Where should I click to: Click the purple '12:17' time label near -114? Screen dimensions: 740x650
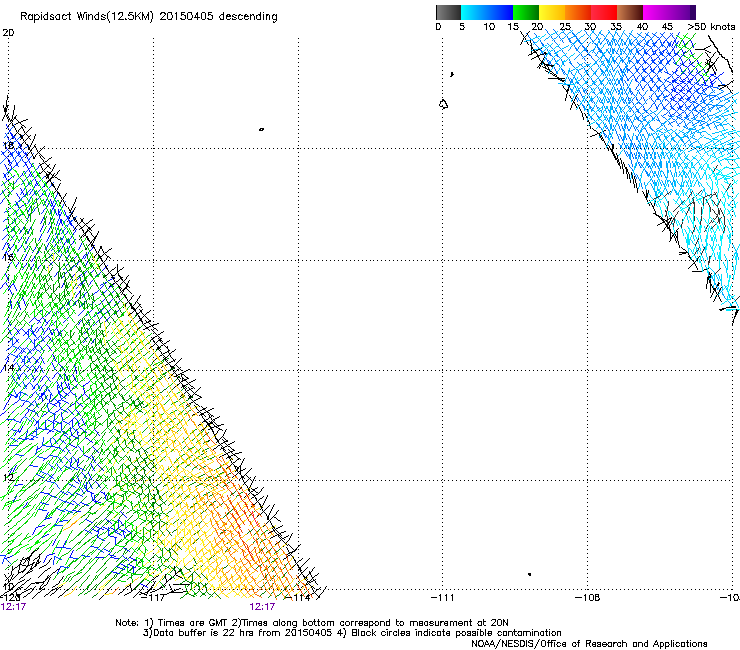point(262,607)
